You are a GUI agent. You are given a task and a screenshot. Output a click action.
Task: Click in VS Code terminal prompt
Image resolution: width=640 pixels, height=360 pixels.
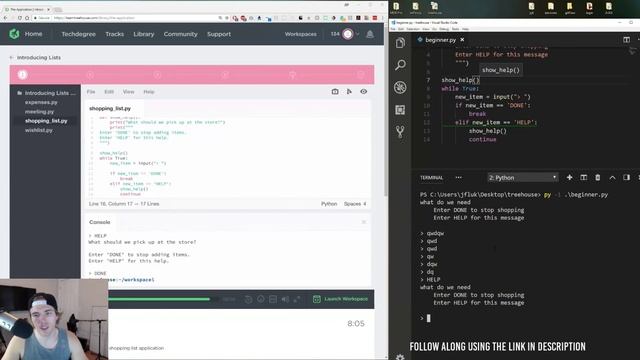click(429, 318)
